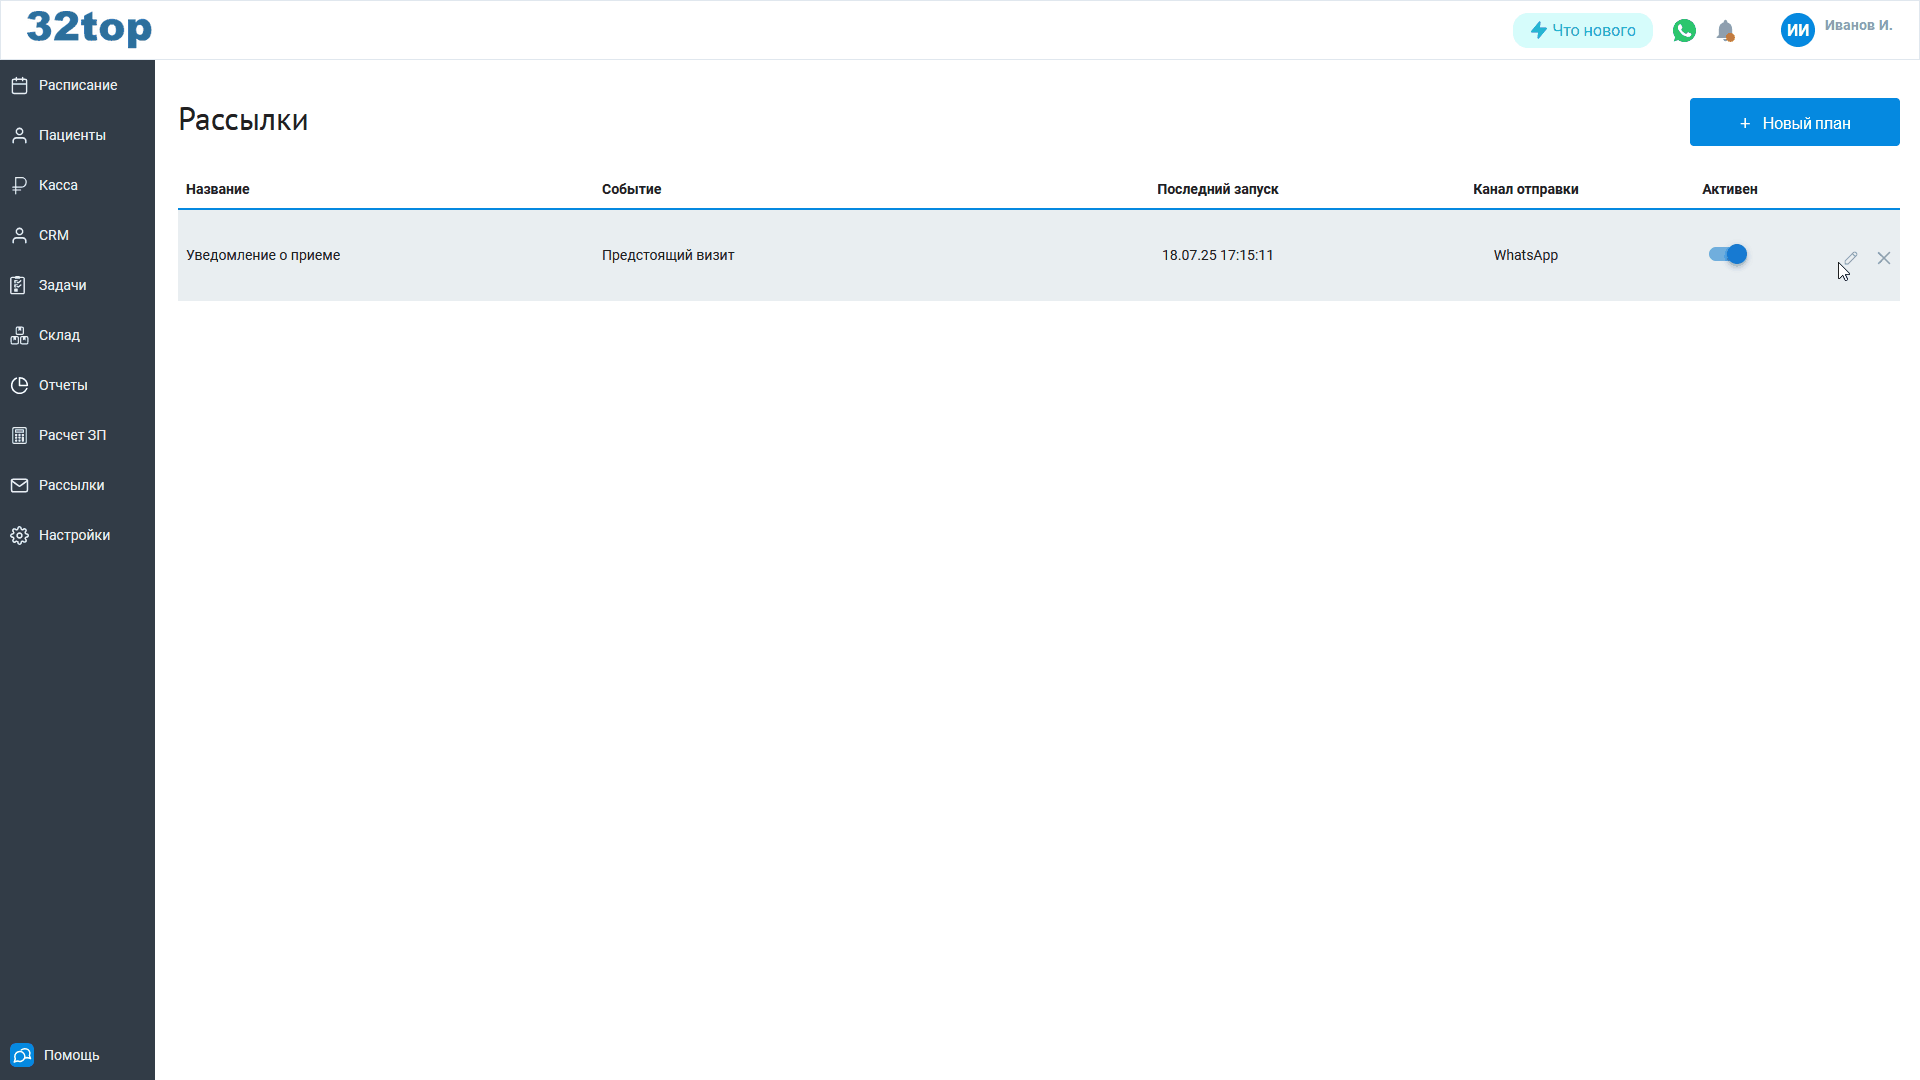Screen dimensions: 1920x1080
Task: Click the Новый план button
Action: tap(1794, 122)
